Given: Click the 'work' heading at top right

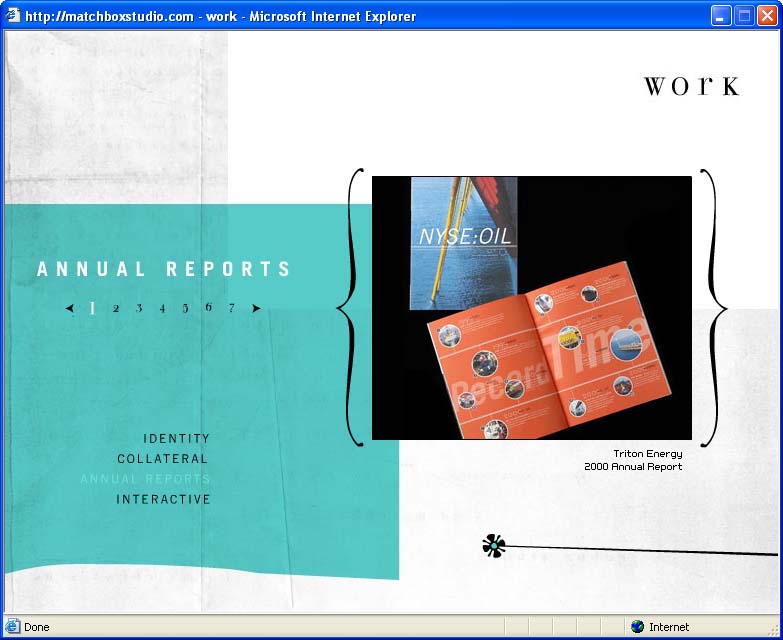Looking at the screenshot, I should tap(691, 86).
